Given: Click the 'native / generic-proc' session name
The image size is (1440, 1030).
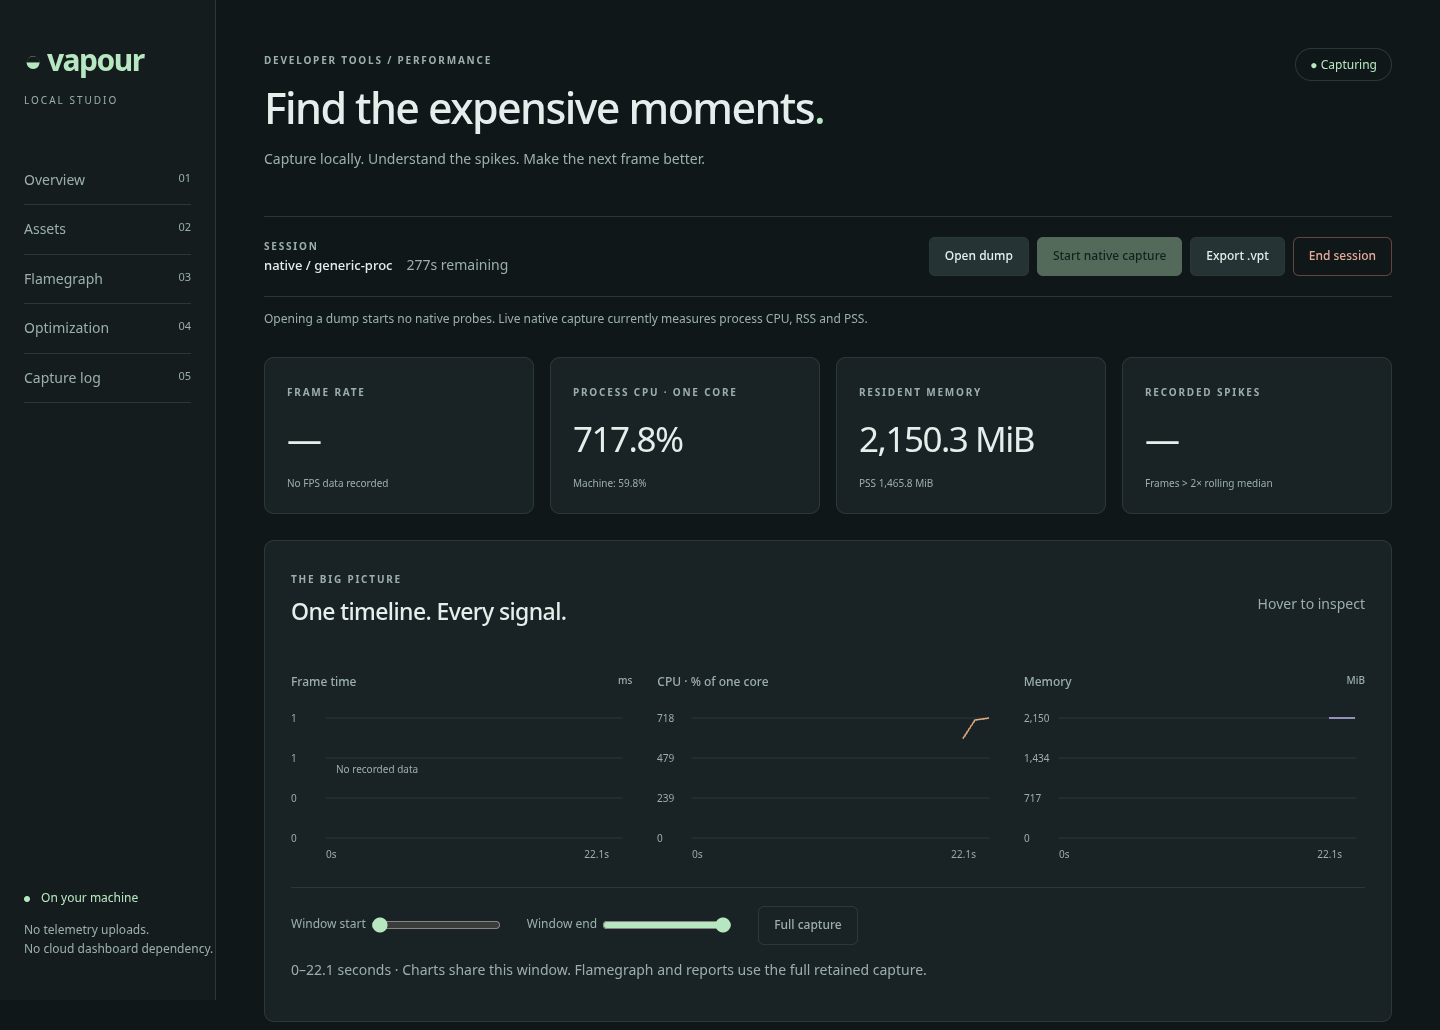Looking at the screenshot, I should tap(328, 265).
